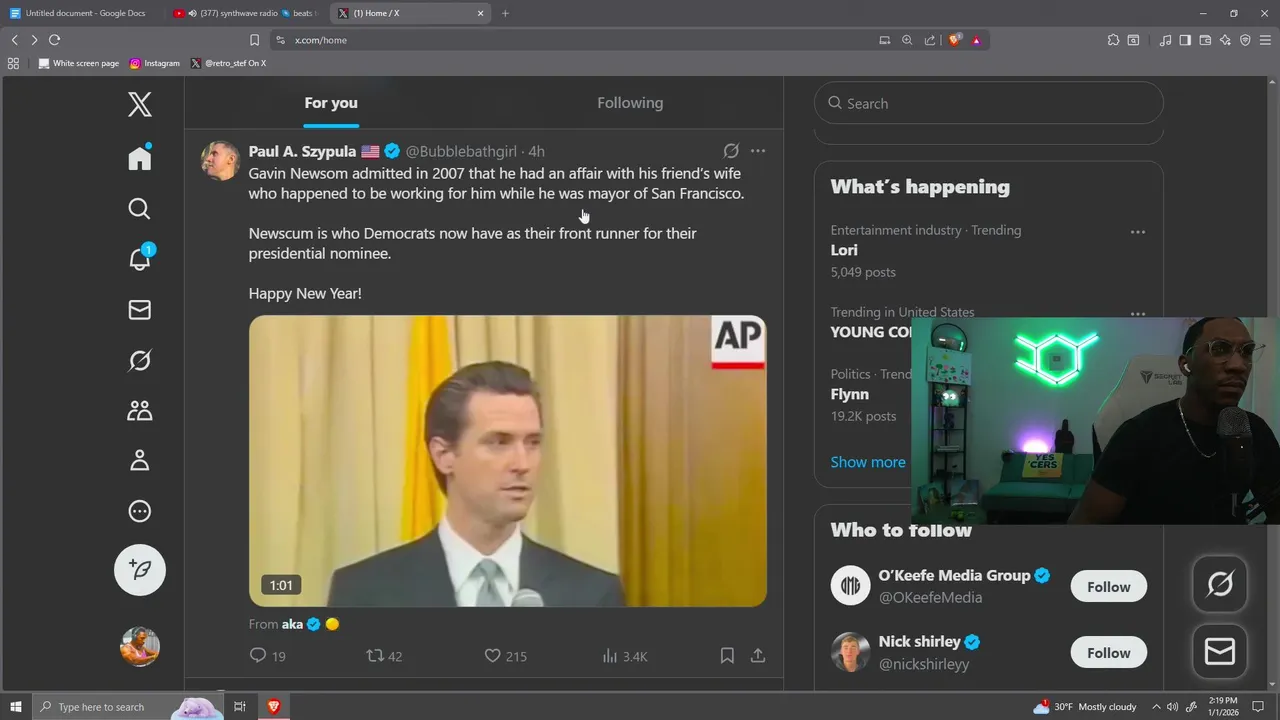Share the post using share icon
1280x720 pixels.
[x=758, y=656]
